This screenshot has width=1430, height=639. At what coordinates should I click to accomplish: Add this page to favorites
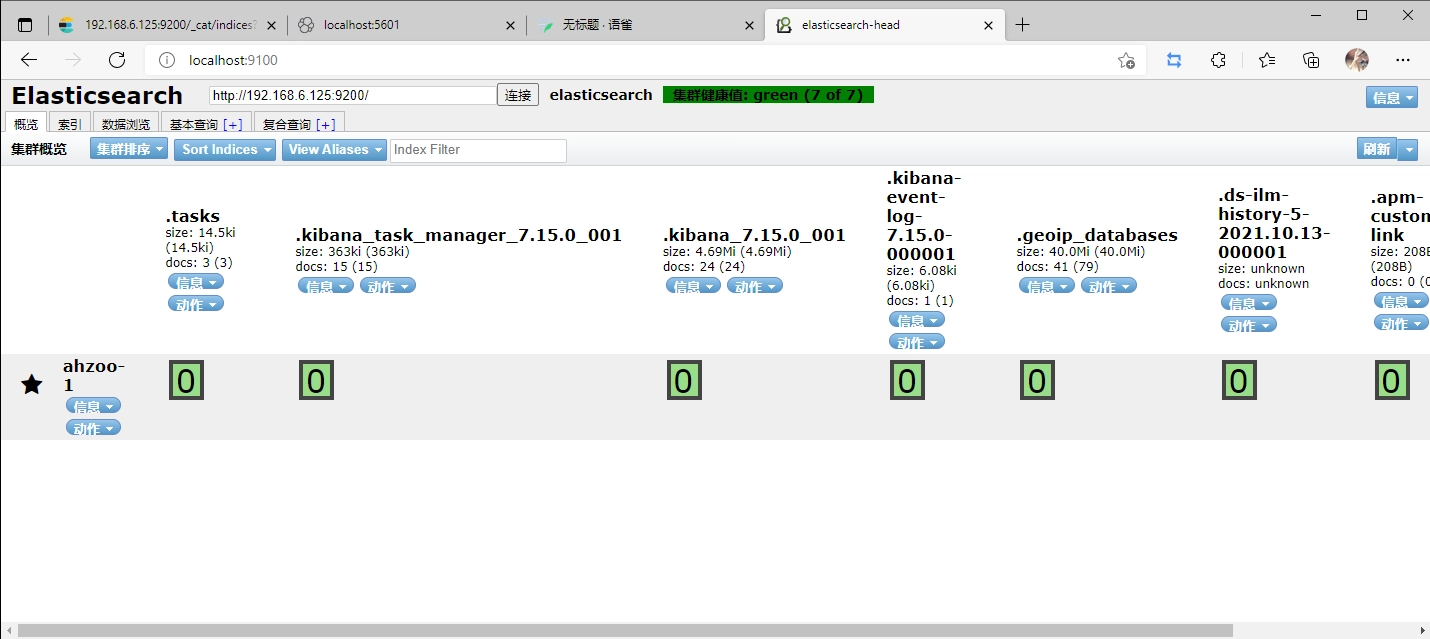point(1126,60)
